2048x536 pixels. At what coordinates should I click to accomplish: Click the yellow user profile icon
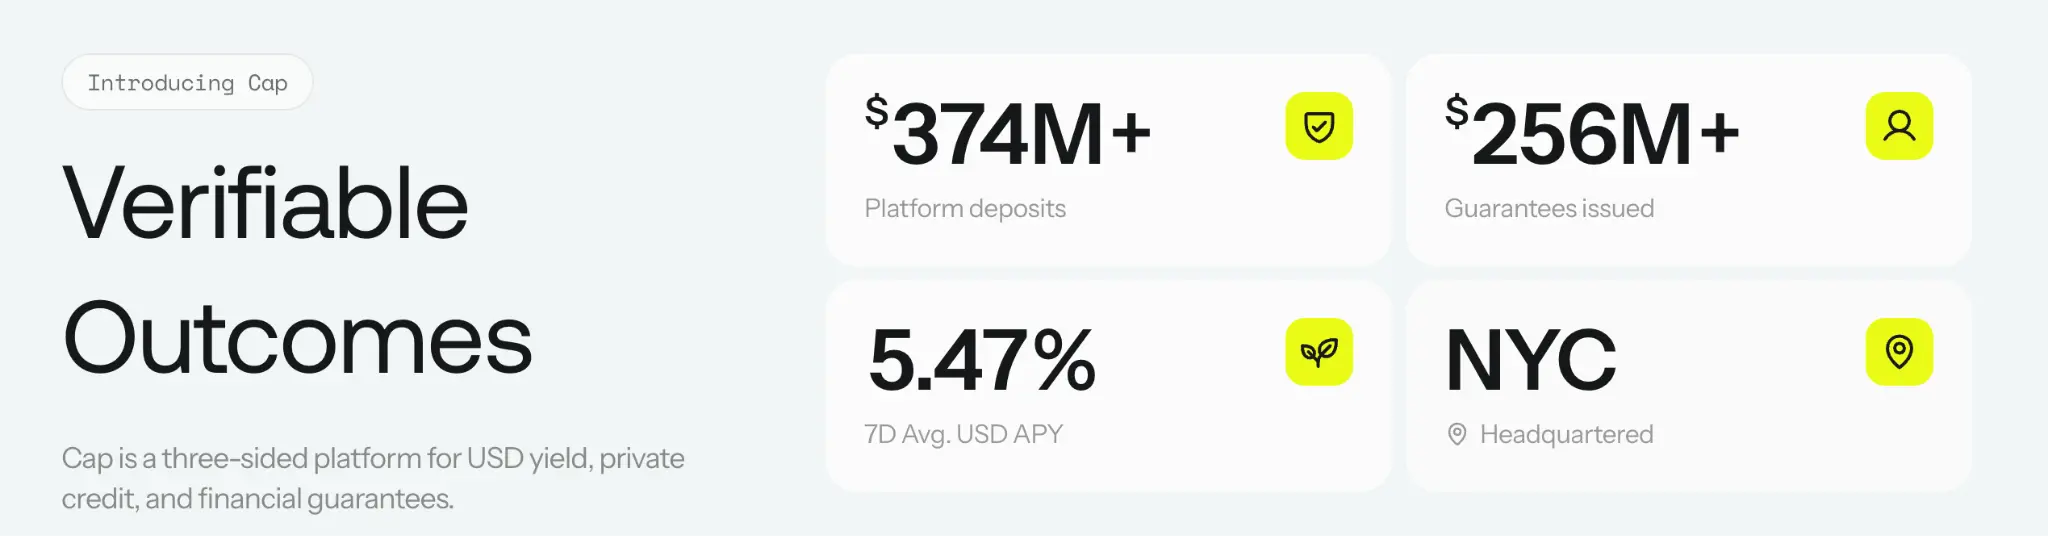[1899, 126]
